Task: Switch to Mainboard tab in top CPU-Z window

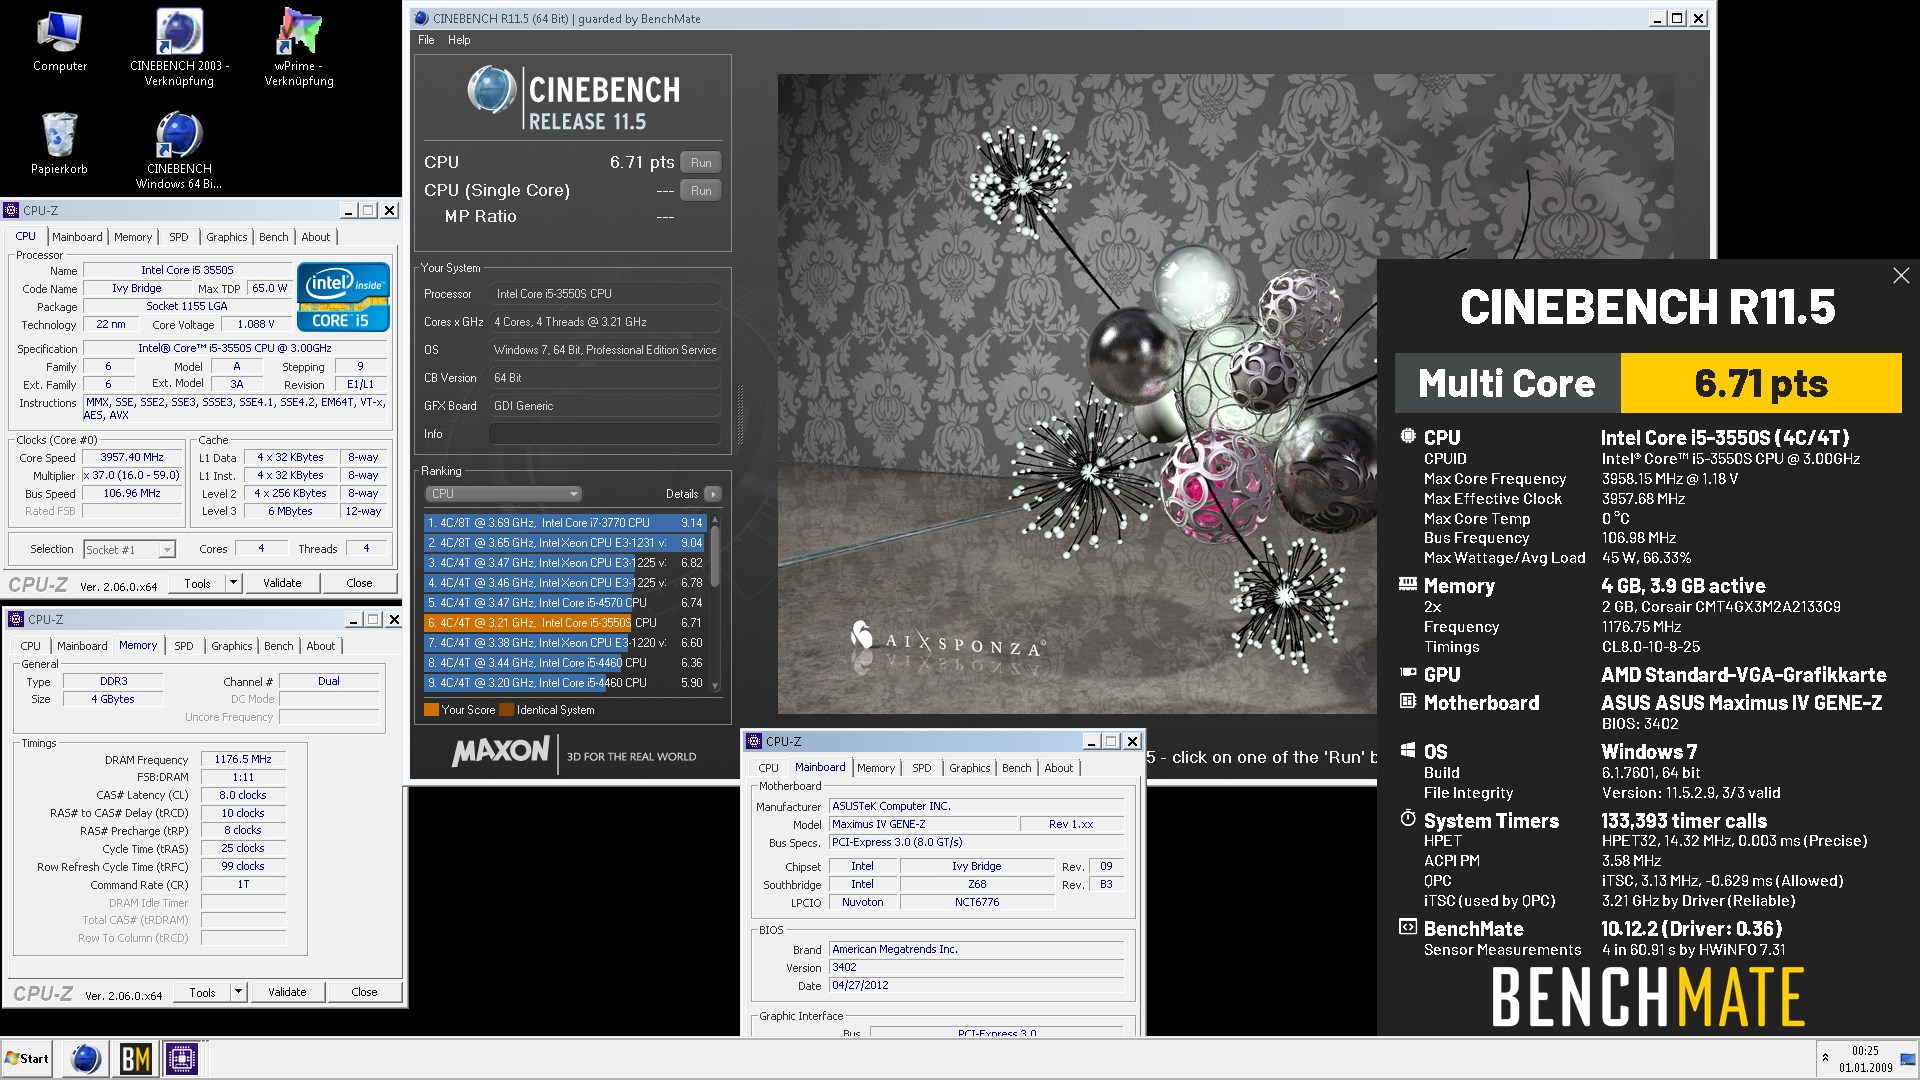Action: point(77,237)
